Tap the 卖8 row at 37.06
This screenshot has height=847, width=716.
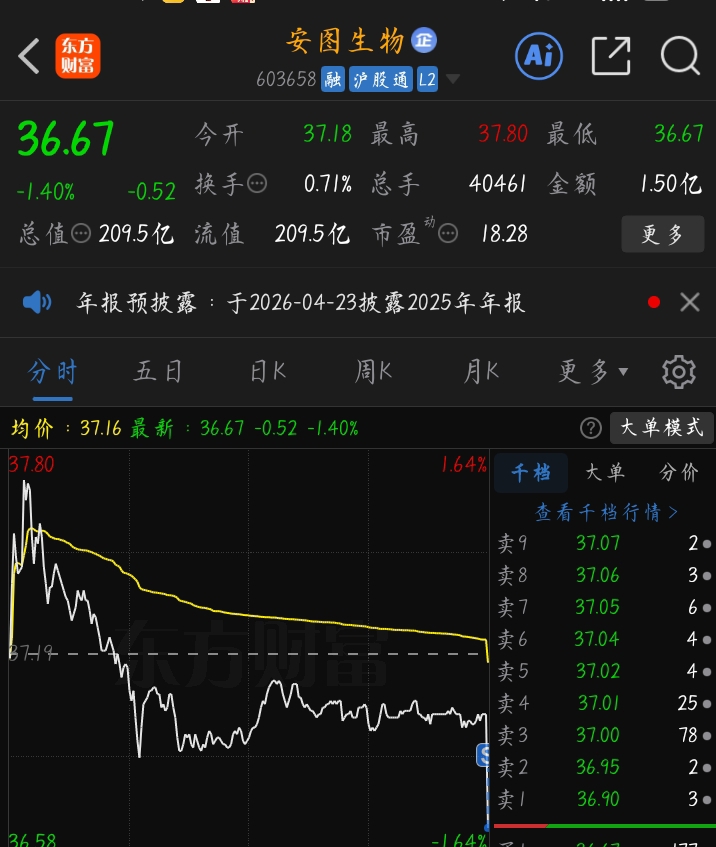(604, 575)
